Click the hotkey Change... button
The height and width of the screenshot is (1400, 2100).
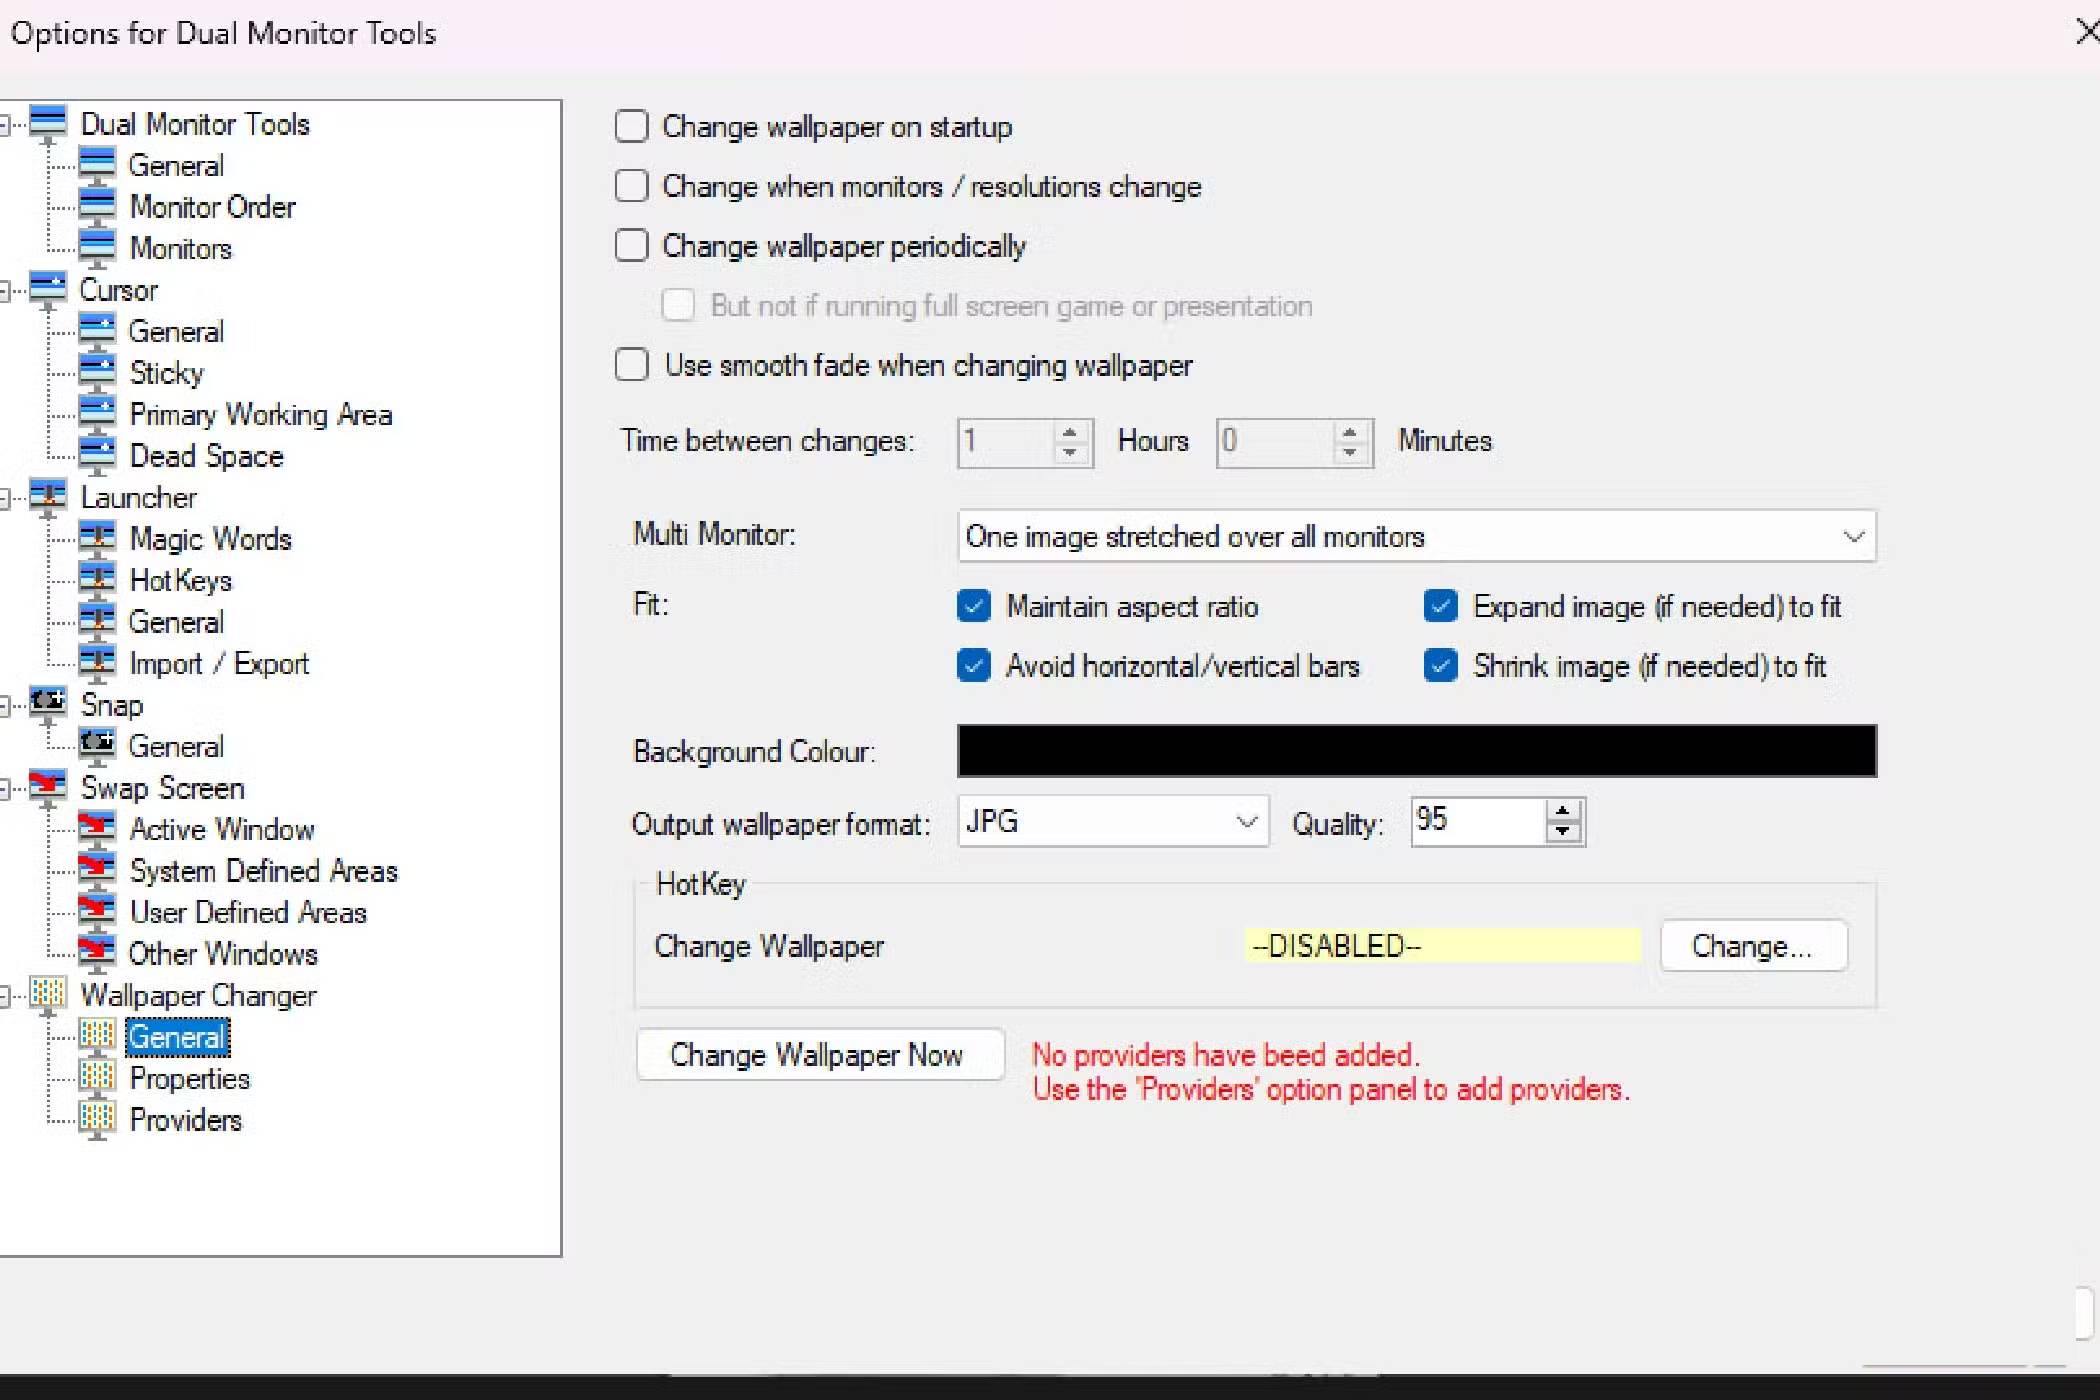(x=1752, y=946)
